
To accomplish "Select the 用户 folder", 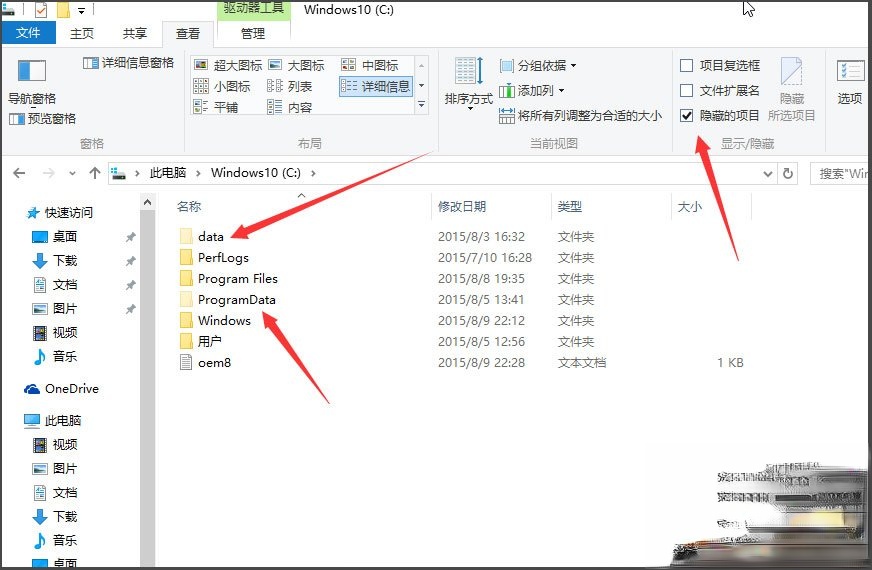I will [x=210, y=341].
